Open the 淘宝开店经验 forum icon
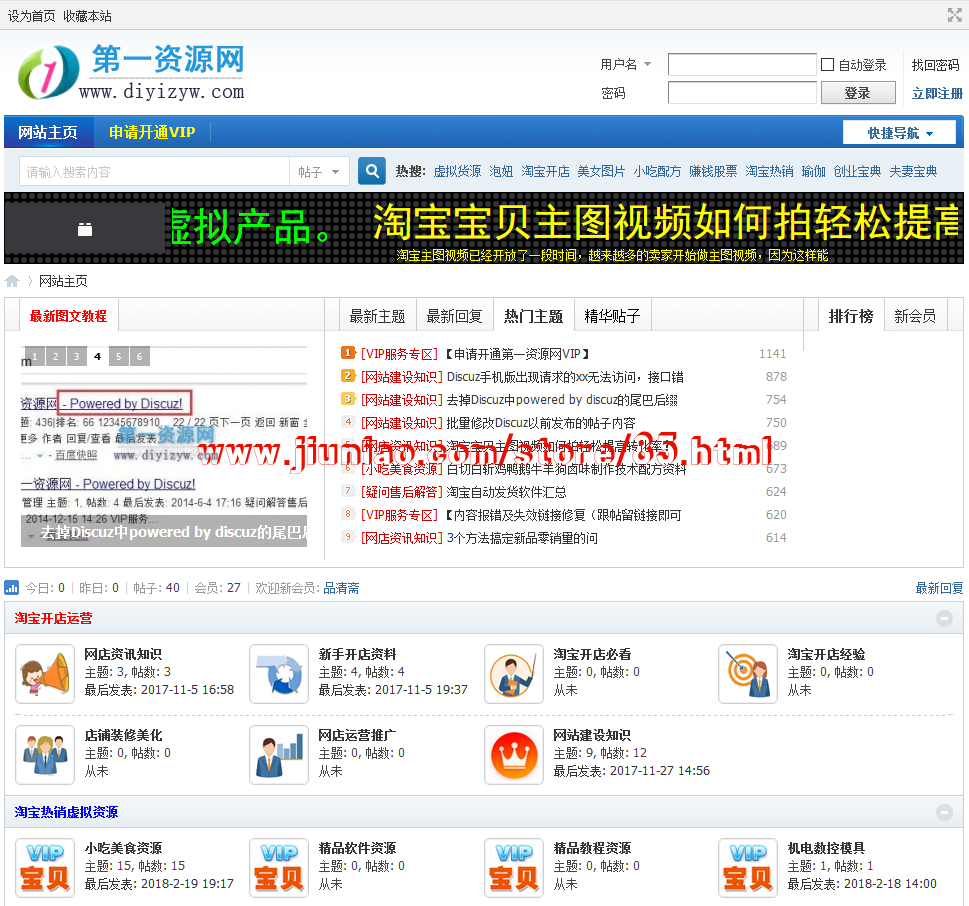 (x=748, y=674)
